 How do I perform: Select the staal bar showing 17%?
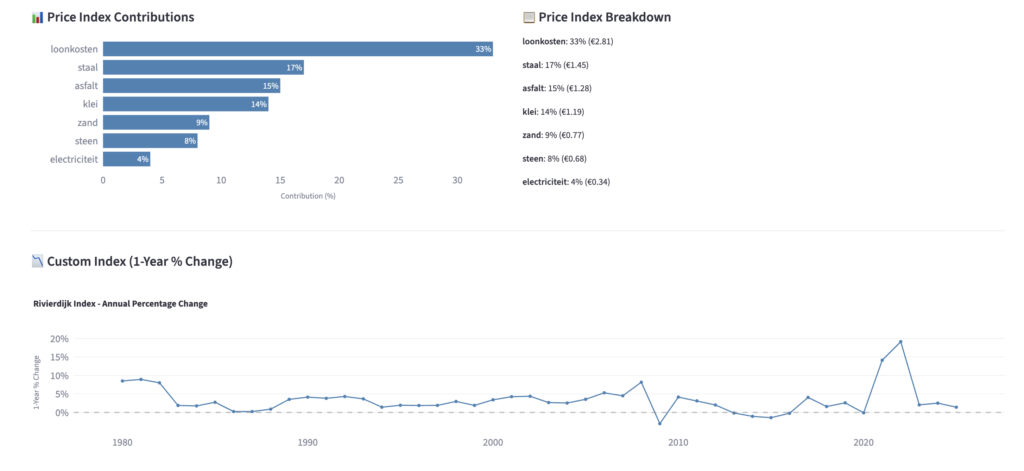click(x=203, y=67)
